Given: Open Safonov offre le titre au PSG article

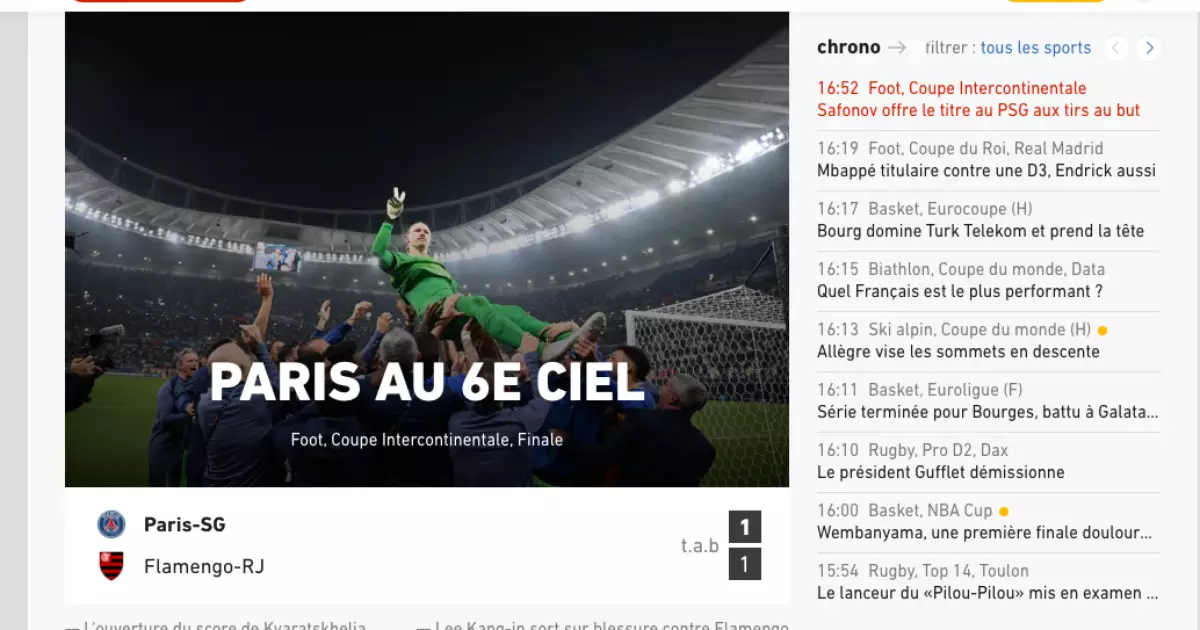Looking at the screenshot, I should (978, 110).
